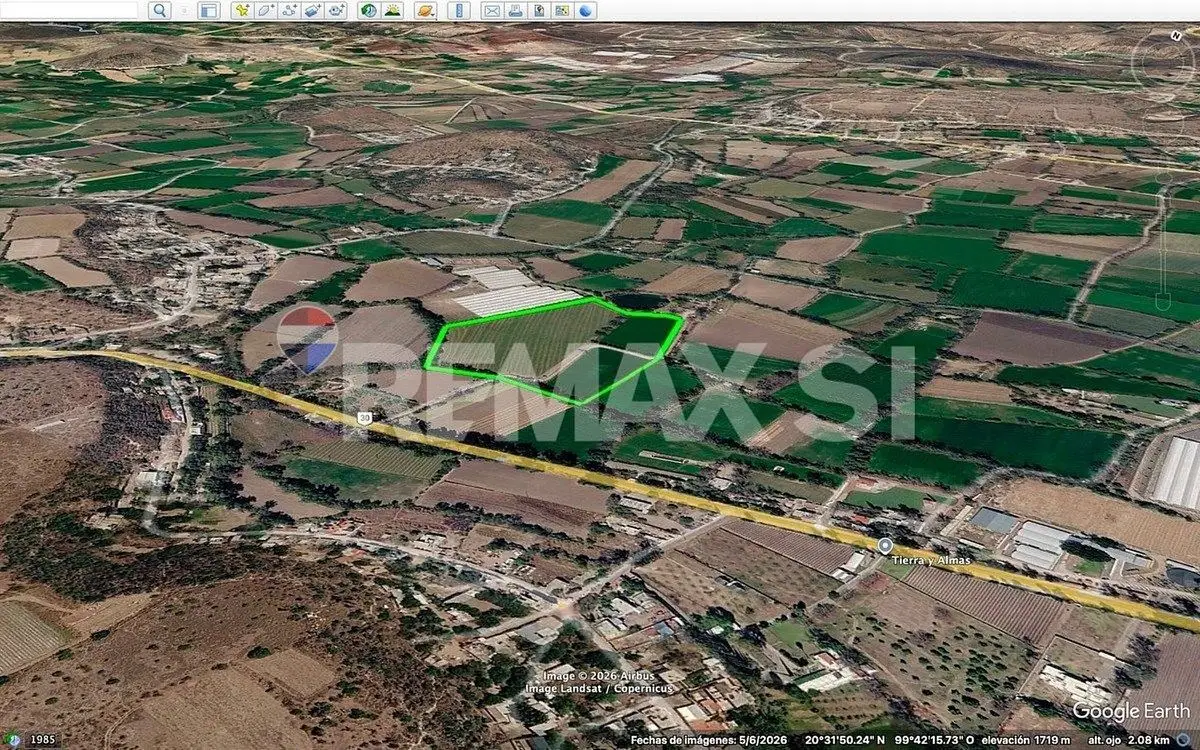
Task: Click the Email envelope icon
Action: 491,11
